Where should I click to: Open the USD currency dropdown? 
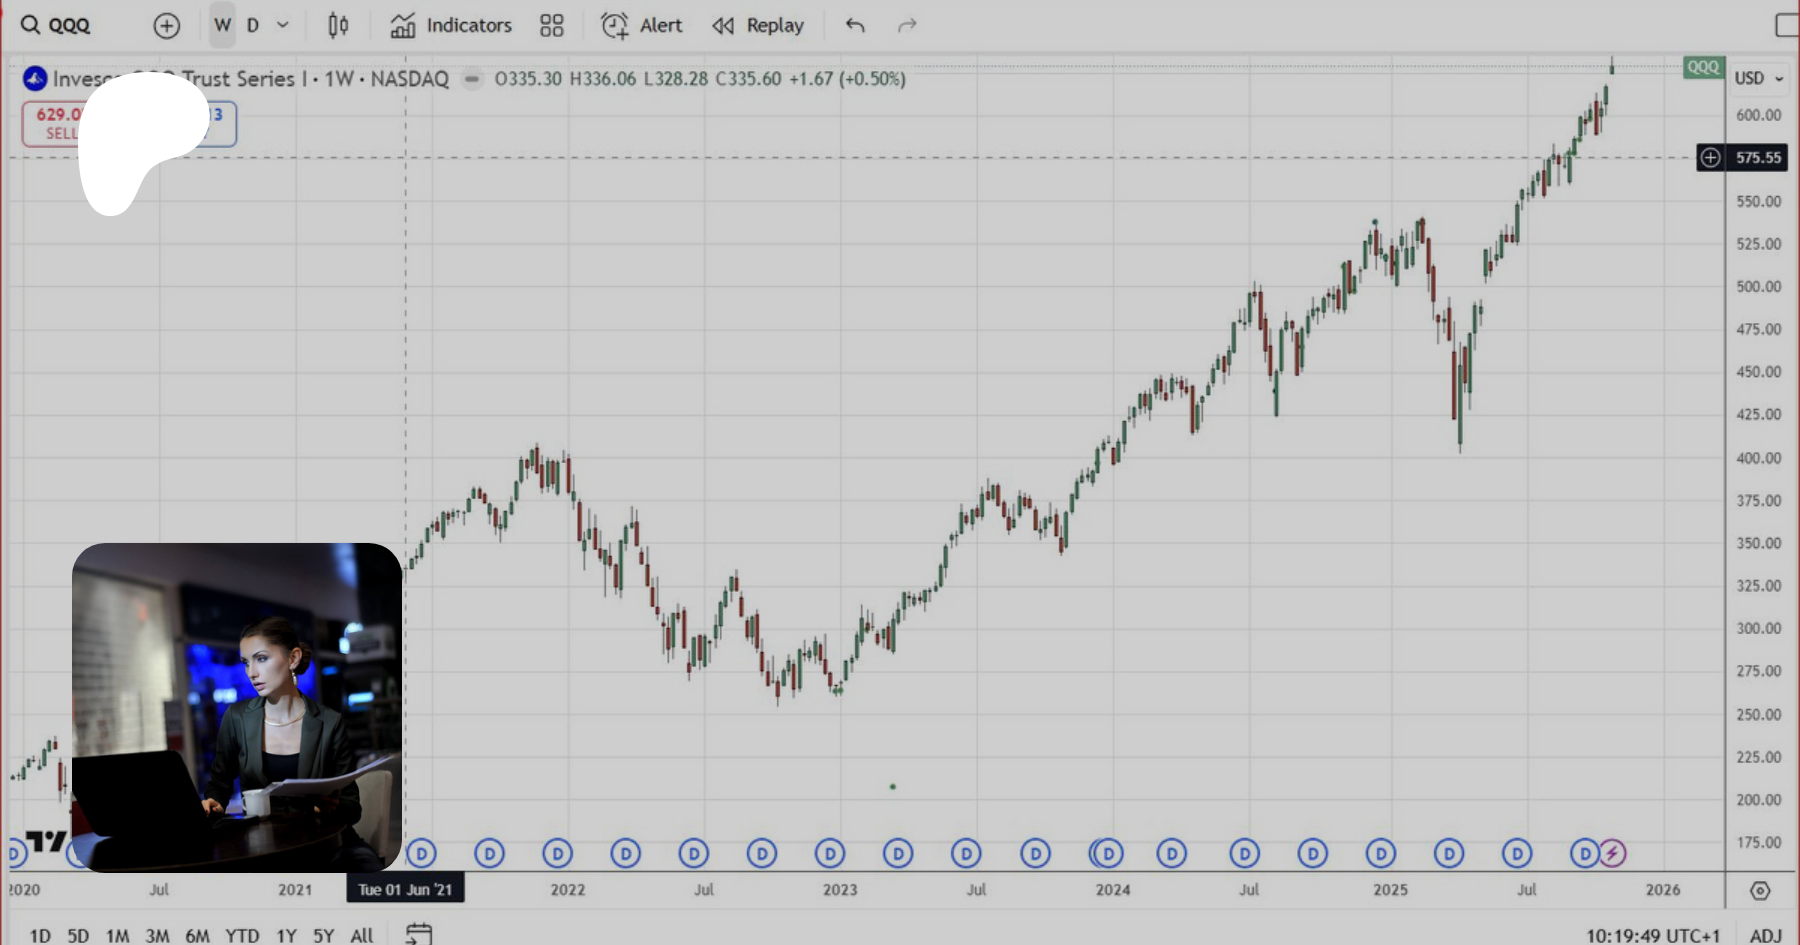1758,78
